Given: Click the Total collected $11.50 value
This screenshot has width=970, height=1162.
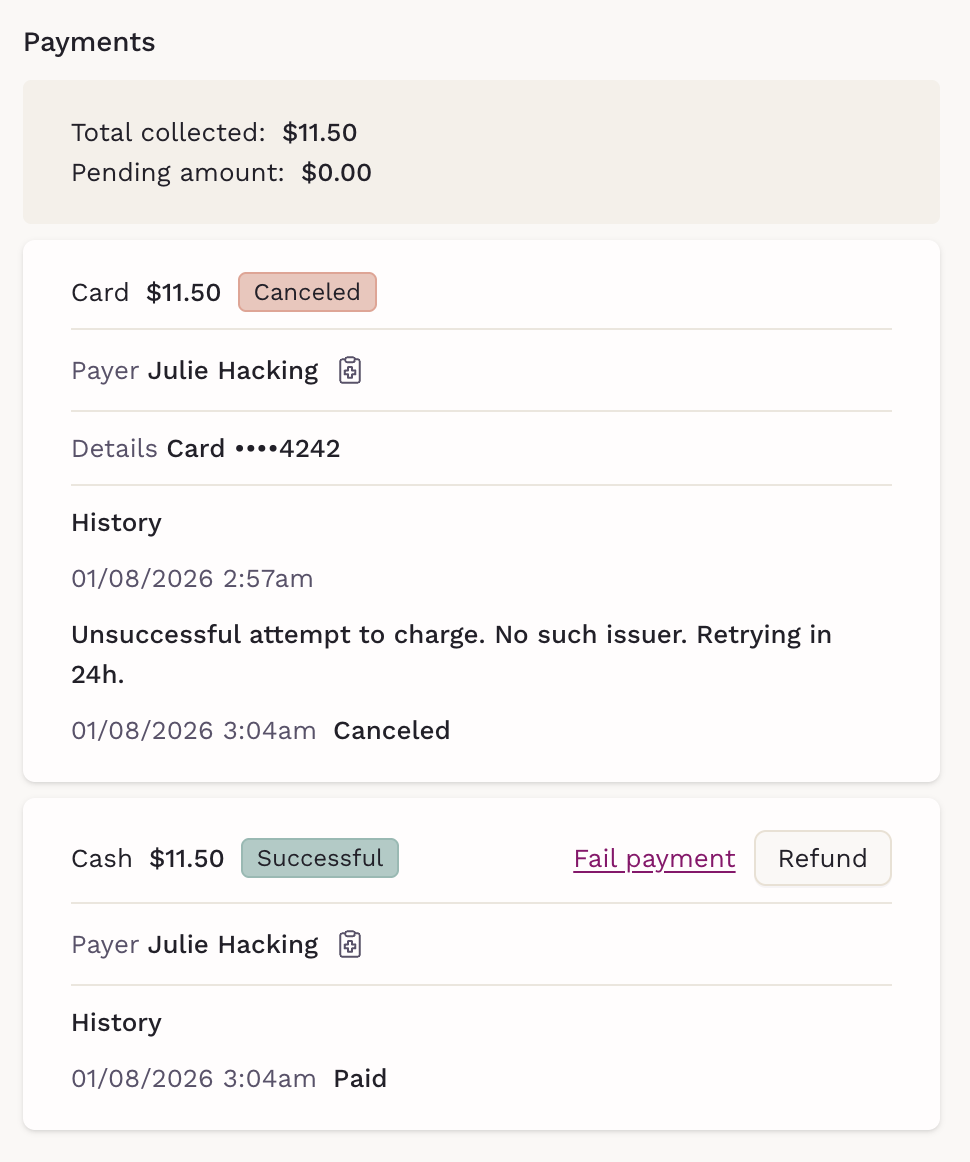Looking at the screenshot, I should pyautogui.click(x=319, y=133).
